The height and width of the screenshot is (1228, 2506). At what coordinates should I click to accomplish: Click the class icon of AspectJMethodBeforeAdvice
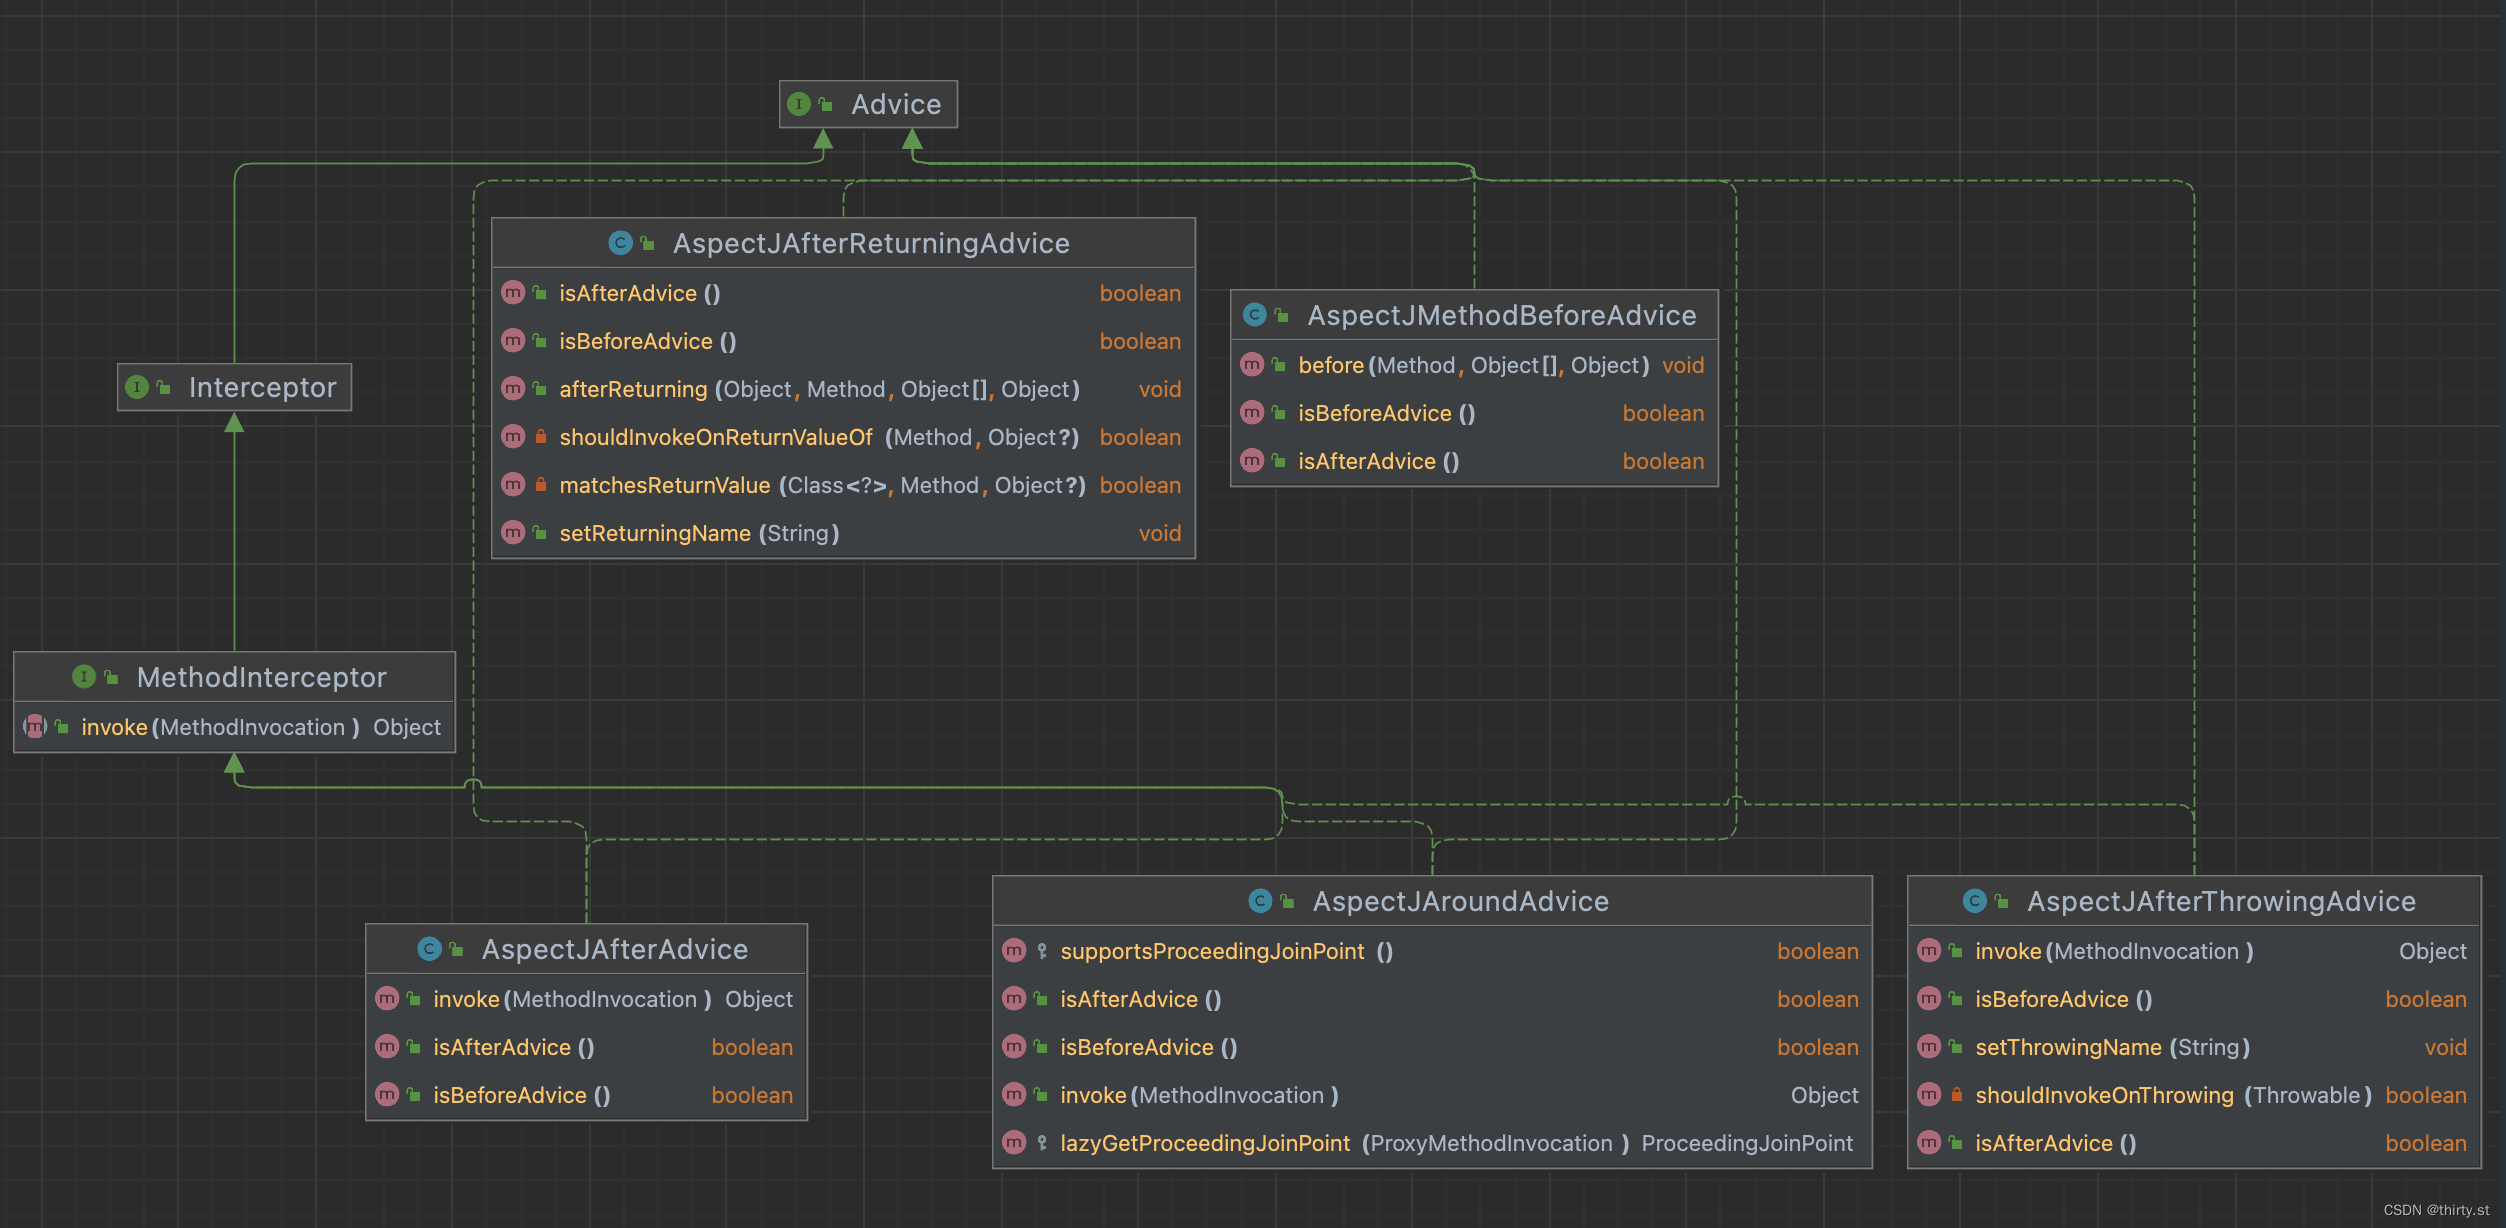[1254, 315]
